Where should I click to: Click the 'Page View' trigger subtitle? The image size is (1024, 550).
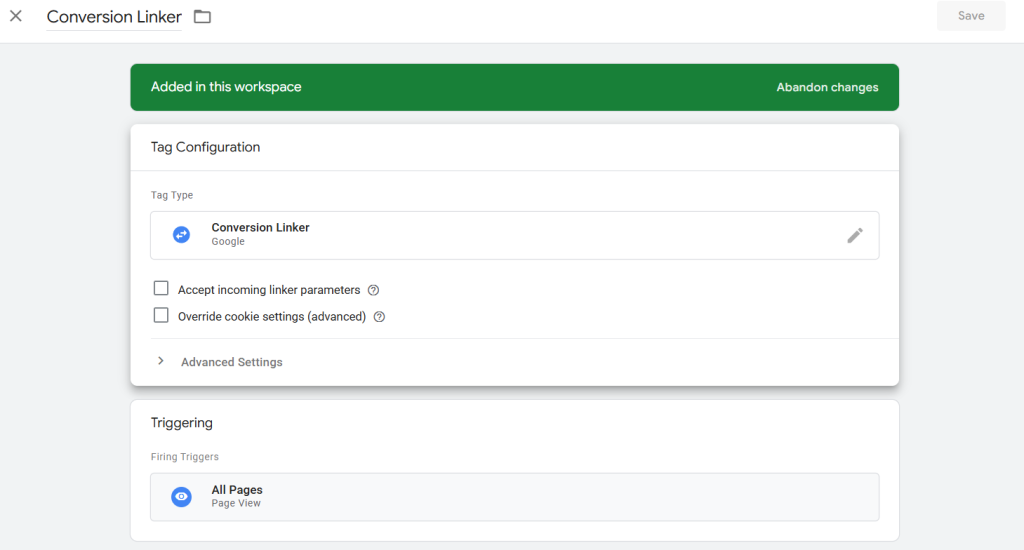236,504
